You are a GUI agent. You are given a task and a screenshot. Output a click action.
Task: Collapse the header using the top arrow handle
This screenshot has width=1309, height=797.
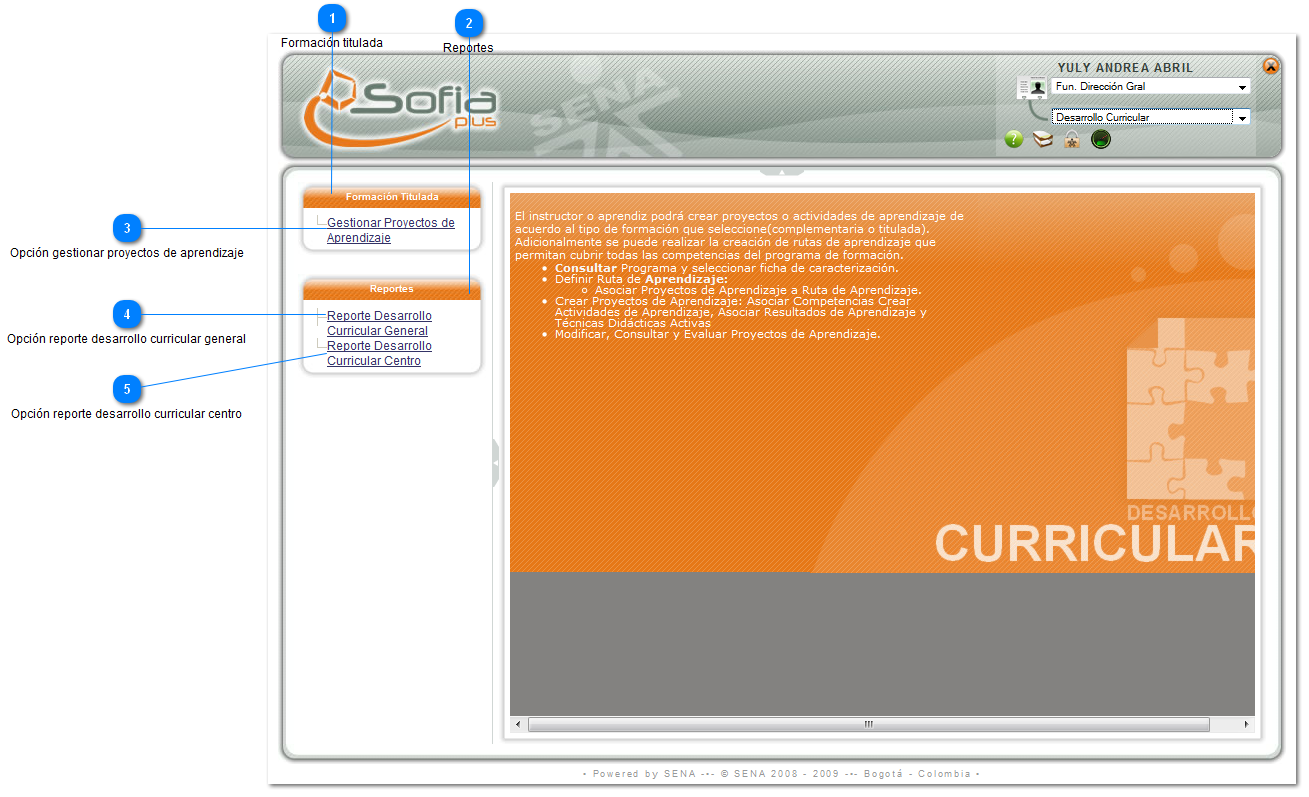tap(782, 171)
